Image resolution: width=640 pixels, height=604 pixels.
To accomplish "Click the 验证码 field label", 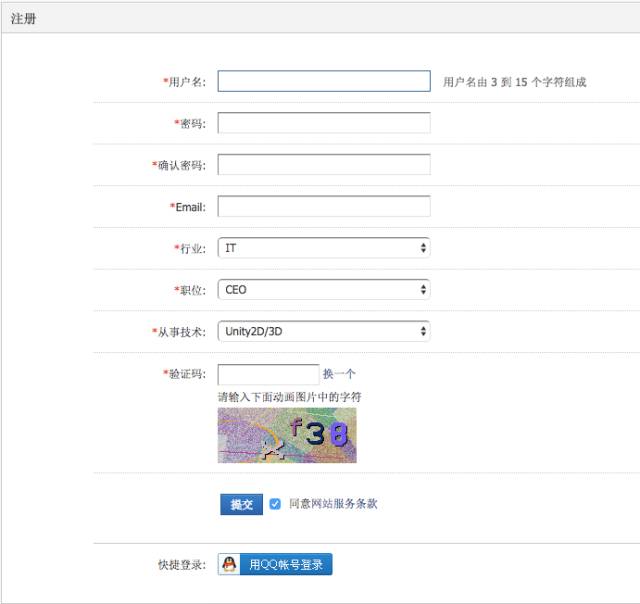I will (186, 375).
